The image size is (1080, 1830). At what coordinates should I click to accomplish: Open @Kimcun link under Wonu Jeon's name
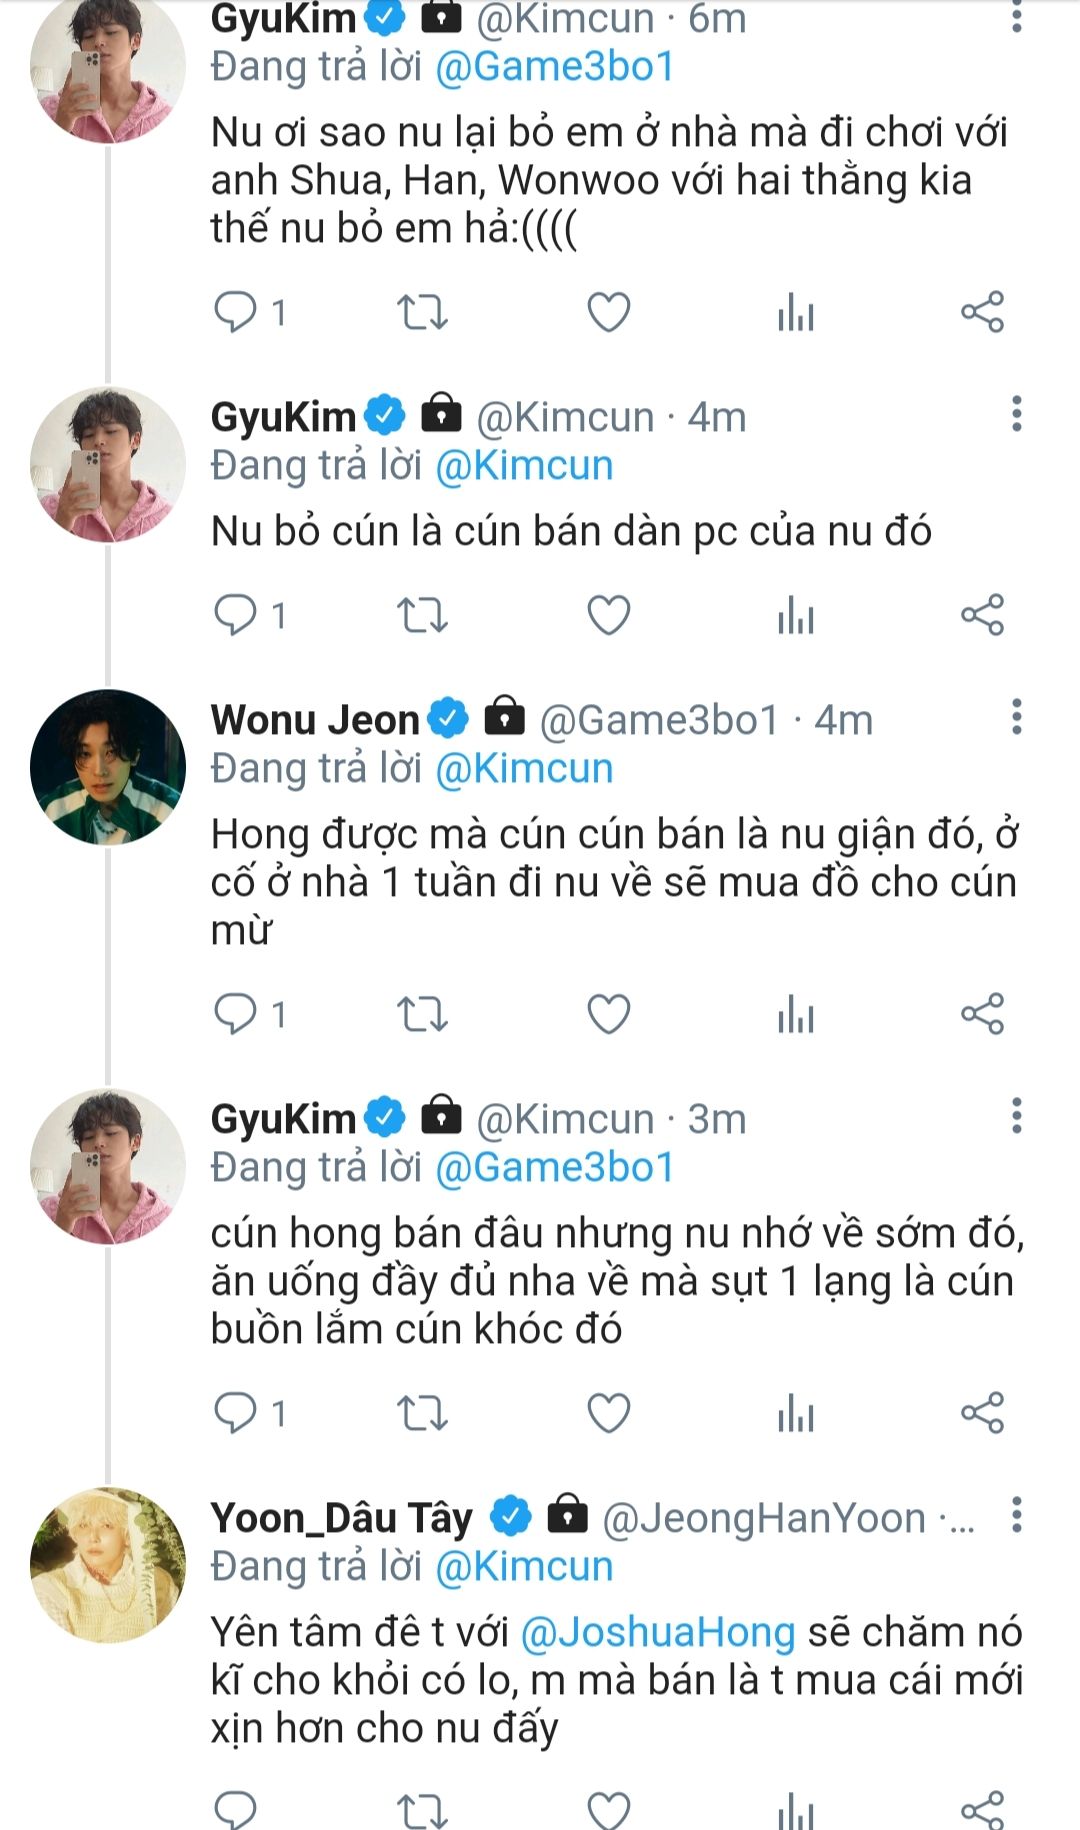(x=524, y=769)
